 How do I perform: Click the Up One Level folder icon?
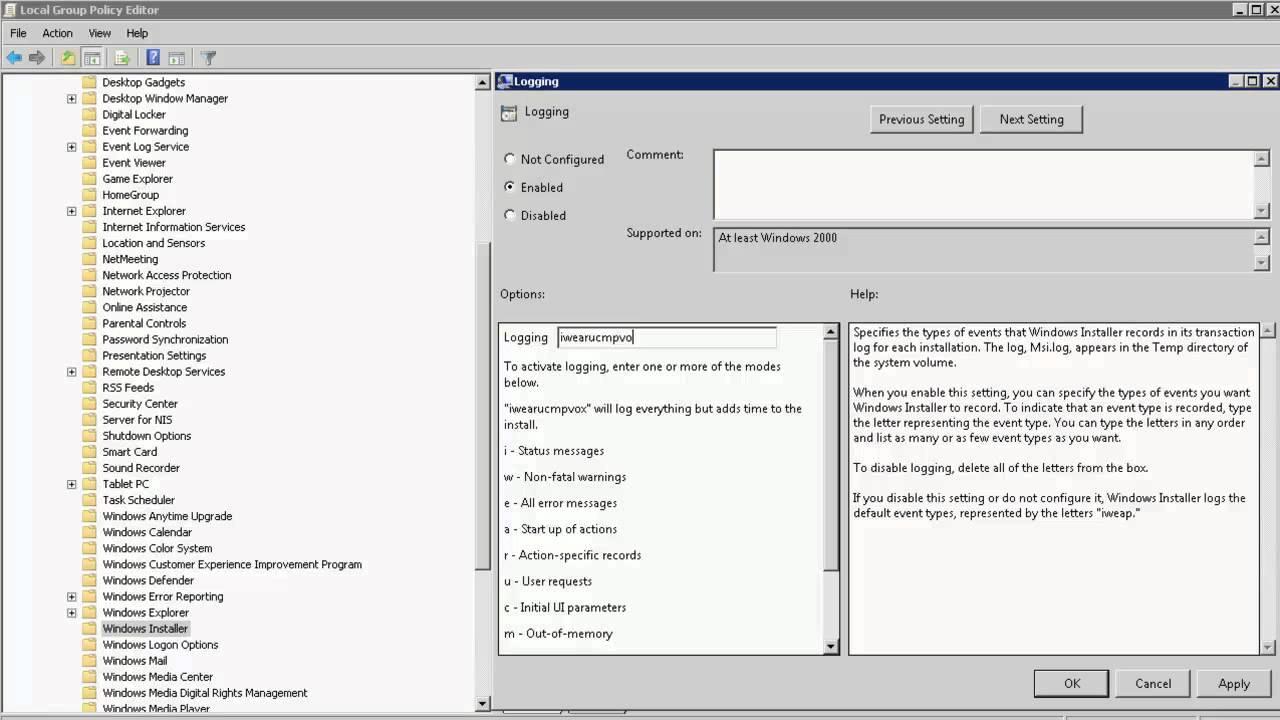pos(68,58)
